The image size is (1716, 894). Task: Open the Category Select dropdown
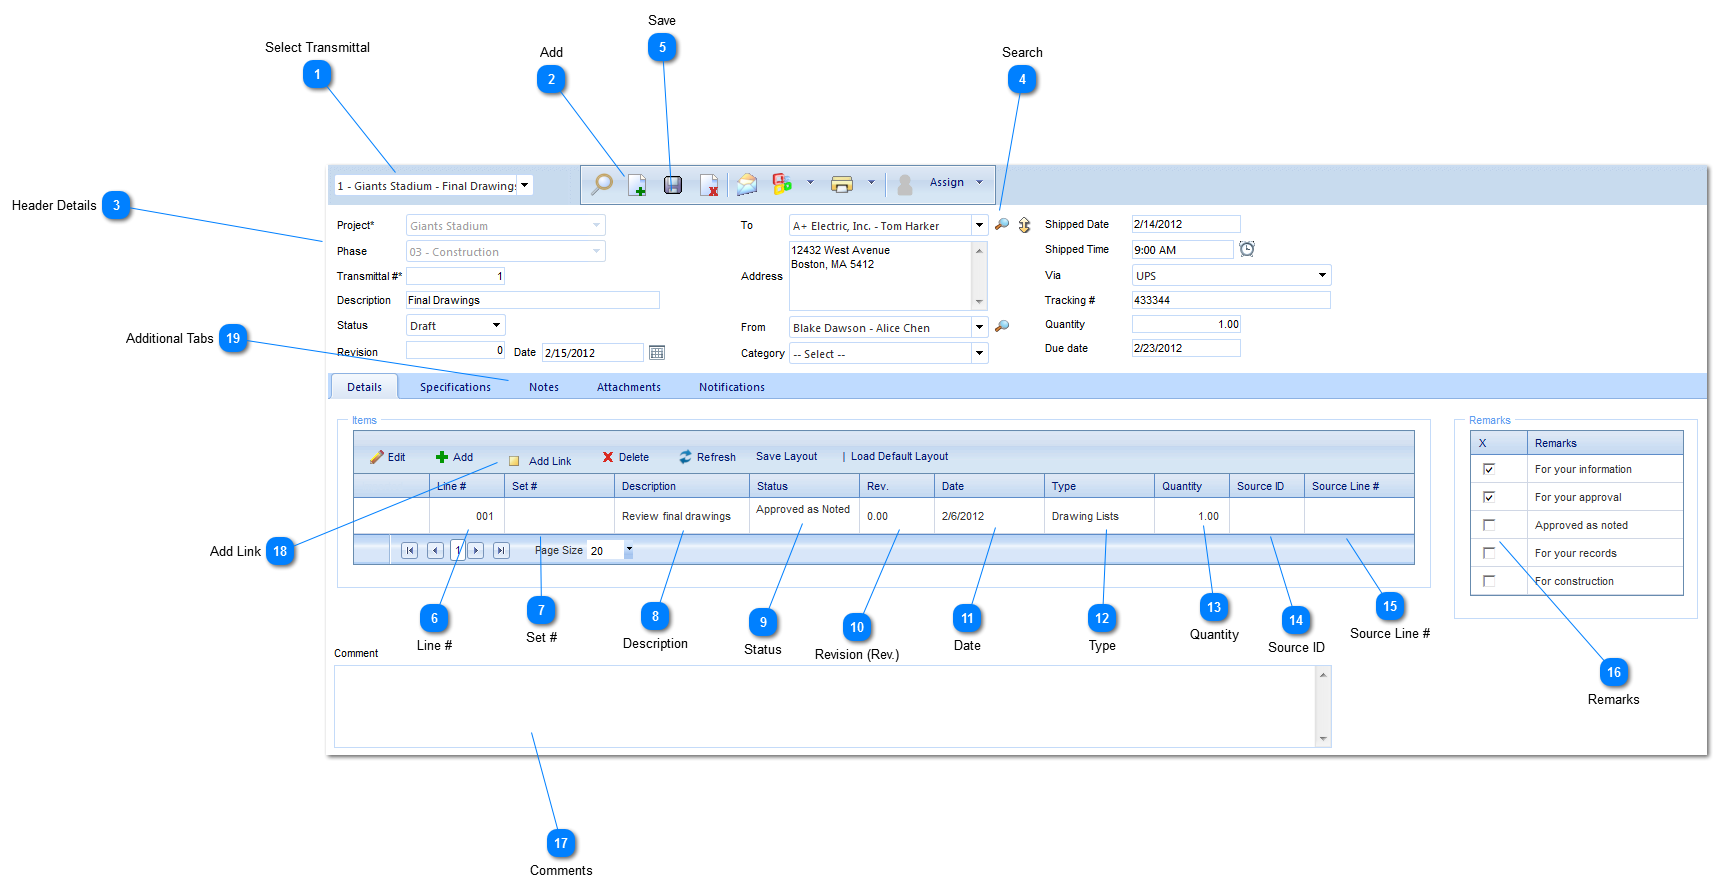point(980,353)
